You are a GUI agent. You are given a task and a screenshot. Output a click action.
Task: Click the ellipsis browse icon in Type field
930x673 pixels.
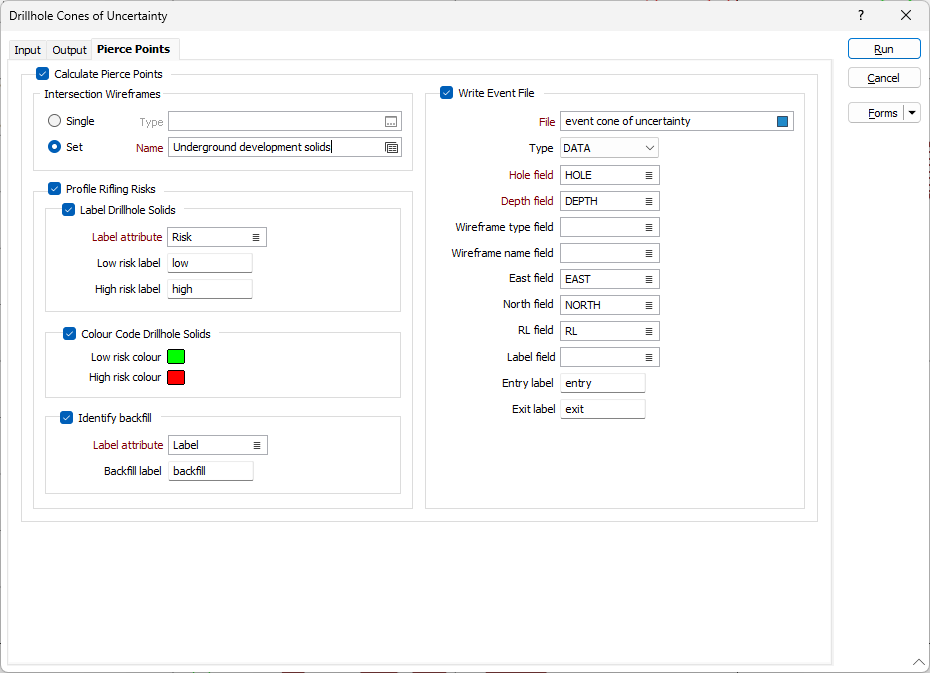391,122
